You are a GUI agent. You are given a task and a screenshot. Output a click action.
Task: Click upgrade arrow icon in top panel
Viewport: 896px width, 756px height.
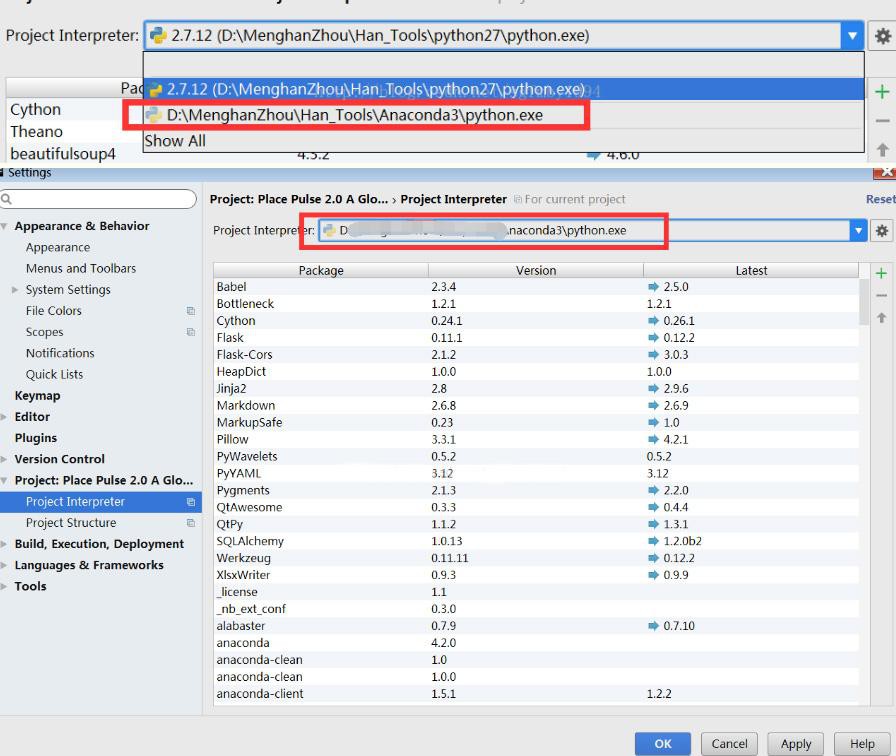click(882, 150)
